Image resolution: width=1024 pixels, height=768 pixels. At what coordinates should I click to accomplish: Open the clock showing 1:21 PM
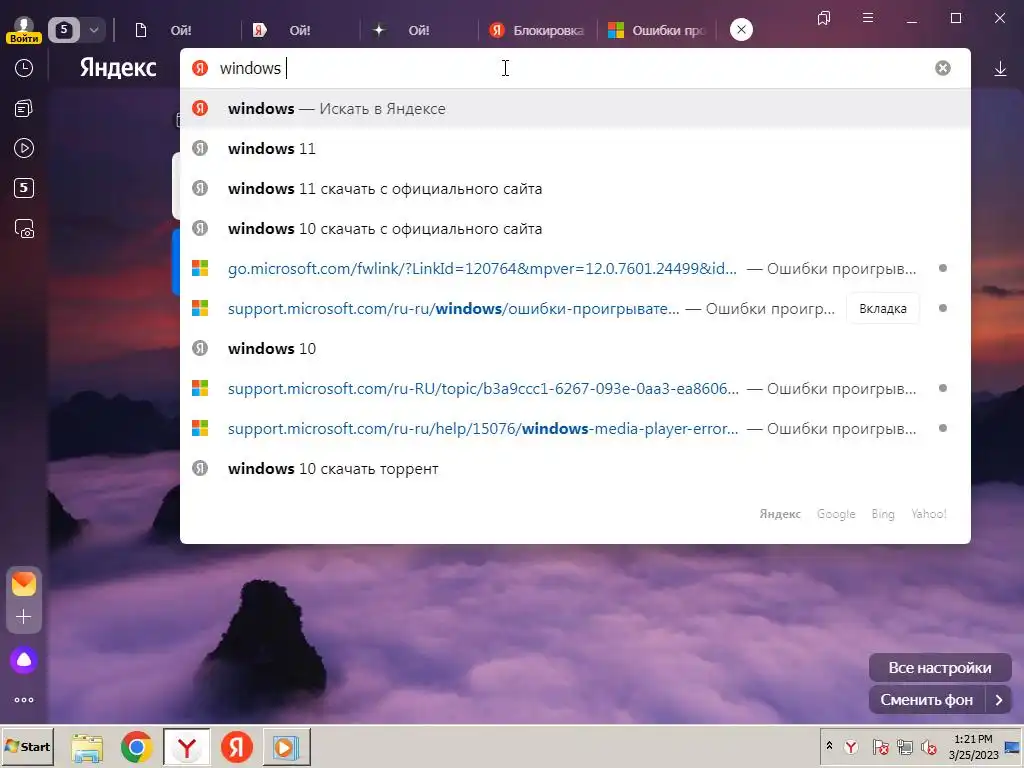[974, 747]
